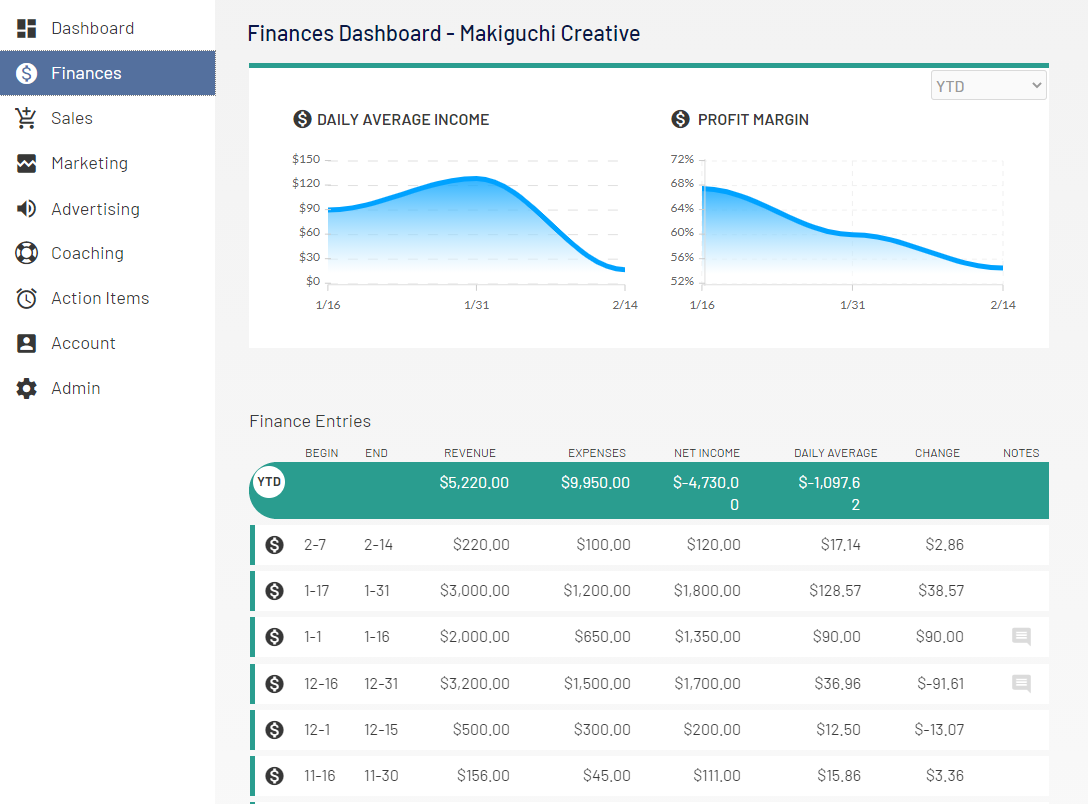The image size is (1088, 804).
Task: Click the Dashboard grid icon
Action: click(x=24, y=27)
